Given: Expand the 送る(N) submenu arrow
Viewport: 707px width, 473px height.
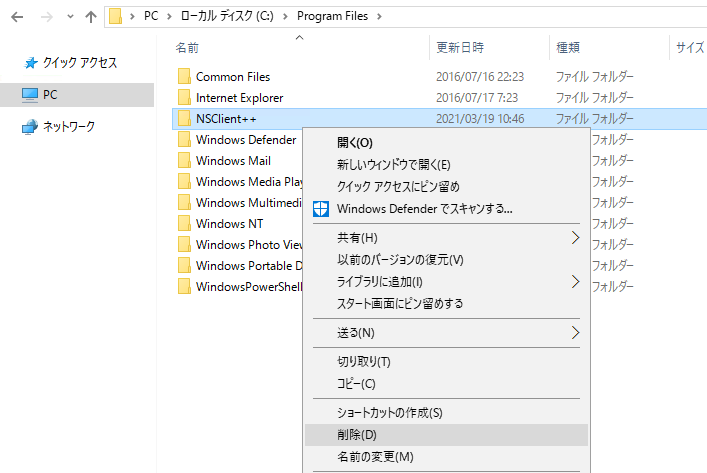Looking at the screenshot, I should (575, 332).
